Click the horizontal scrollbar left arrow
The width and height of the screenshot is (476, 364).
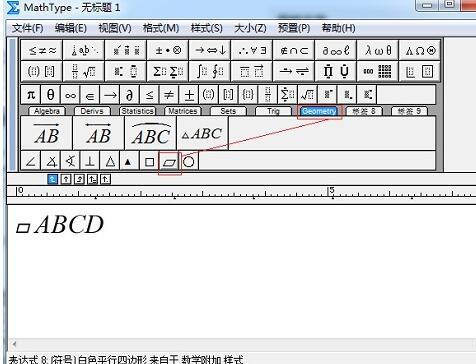coord(14,343)
